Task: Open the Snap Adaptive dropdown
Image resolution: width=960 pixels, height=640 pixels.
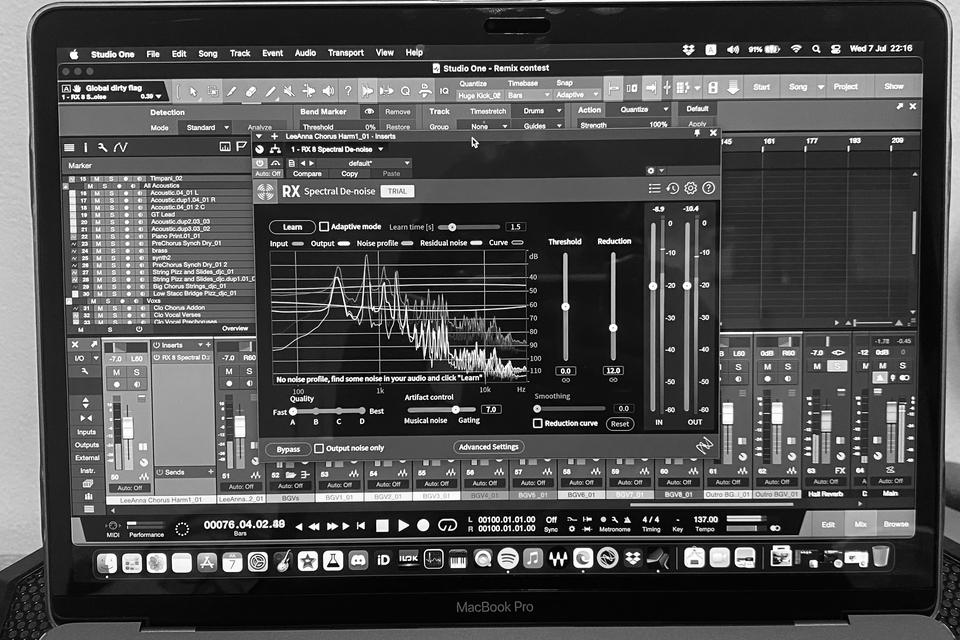Action: [576, 95]
